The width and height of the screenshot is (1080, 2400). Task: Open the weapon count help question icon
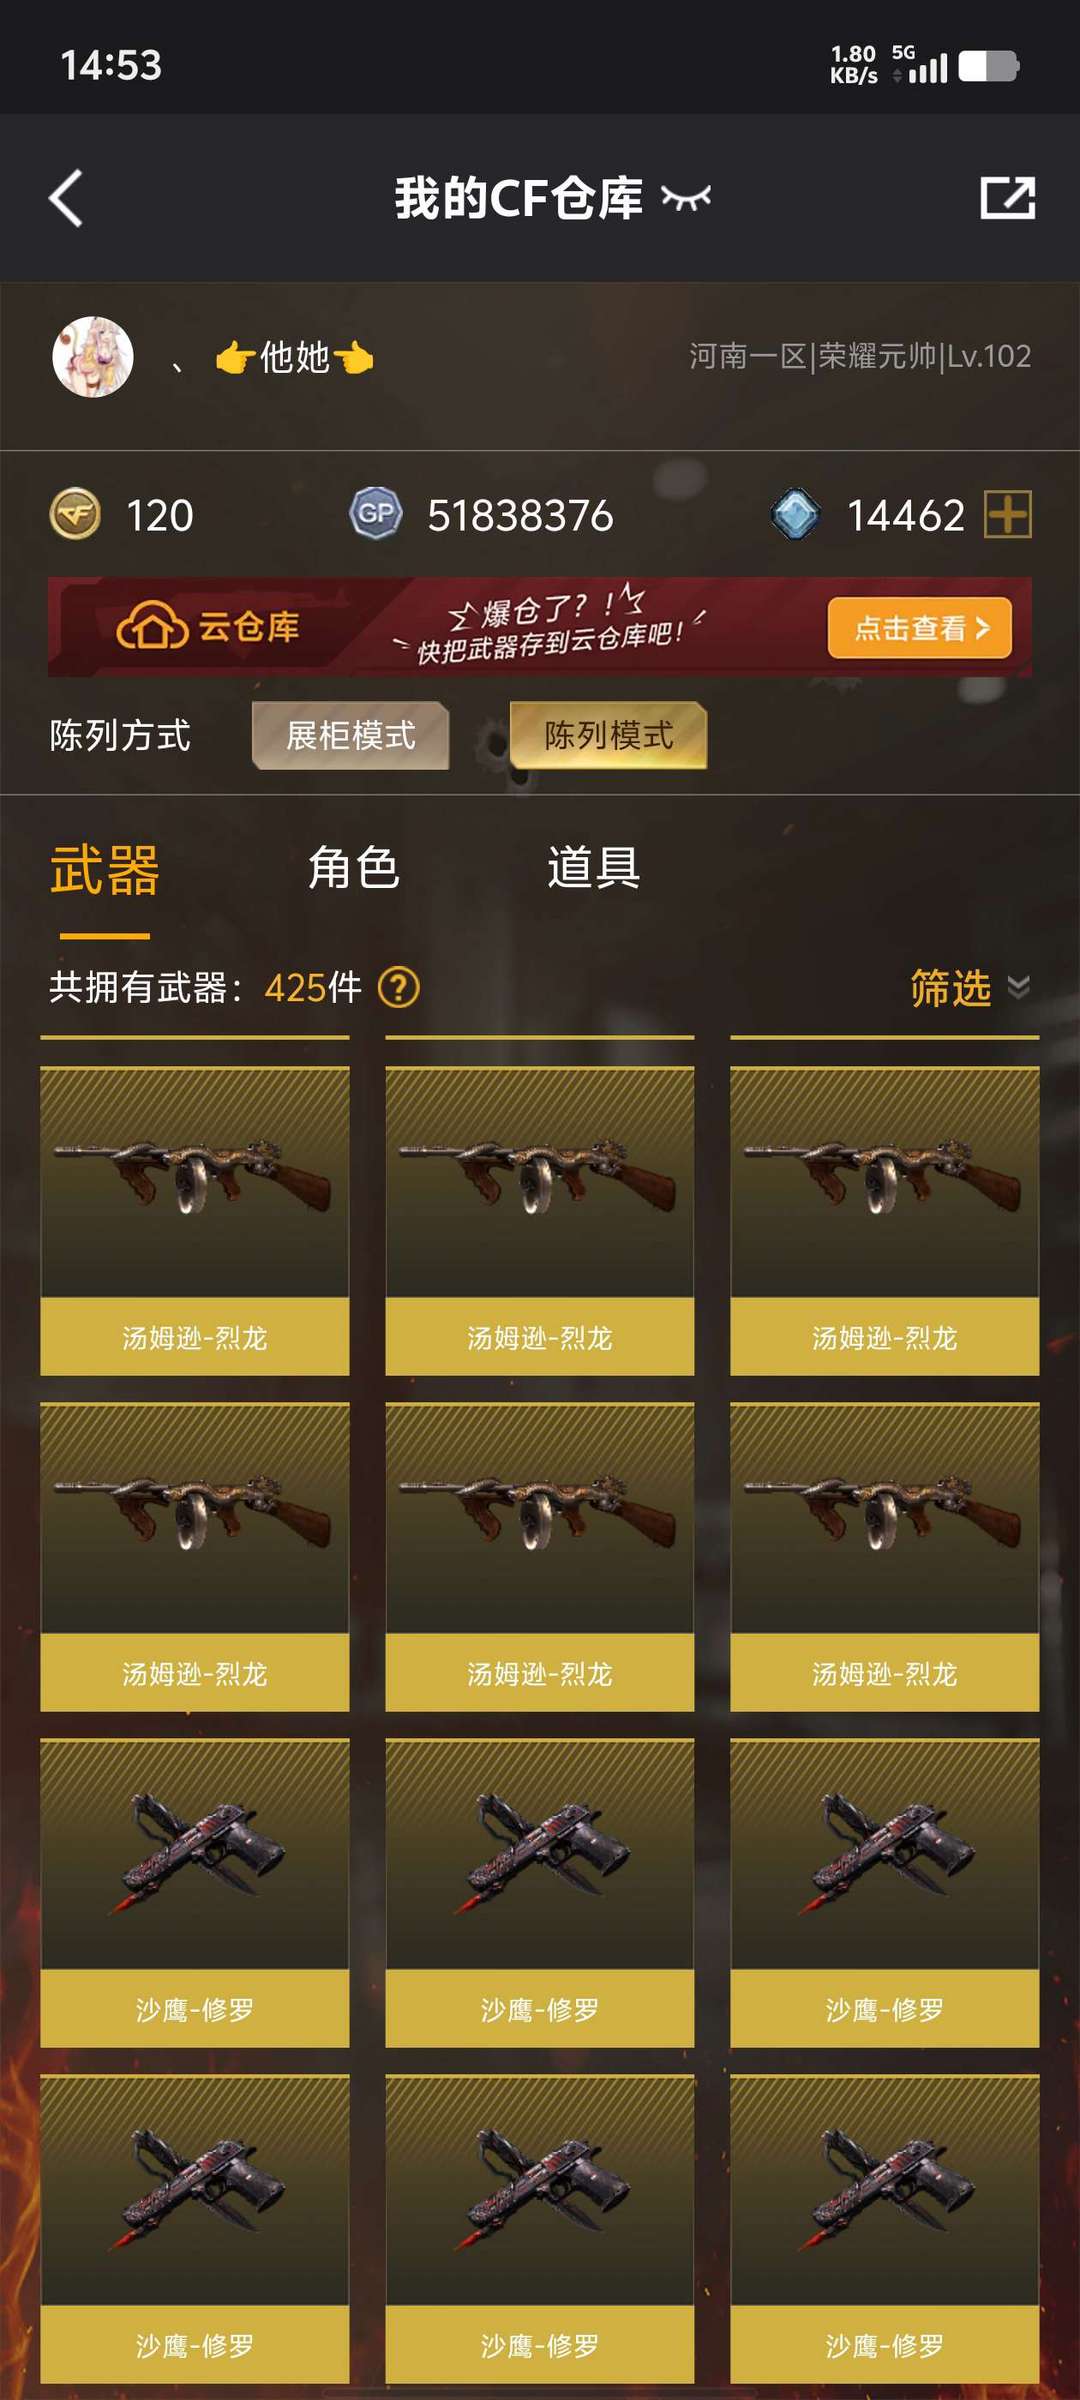399,988
